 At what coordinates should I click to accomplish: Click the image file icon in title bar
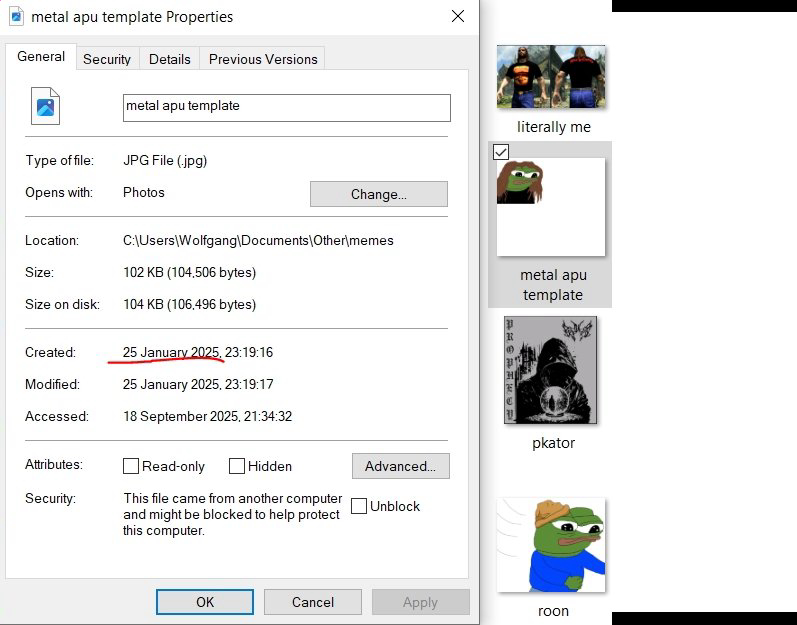[16, 16]
